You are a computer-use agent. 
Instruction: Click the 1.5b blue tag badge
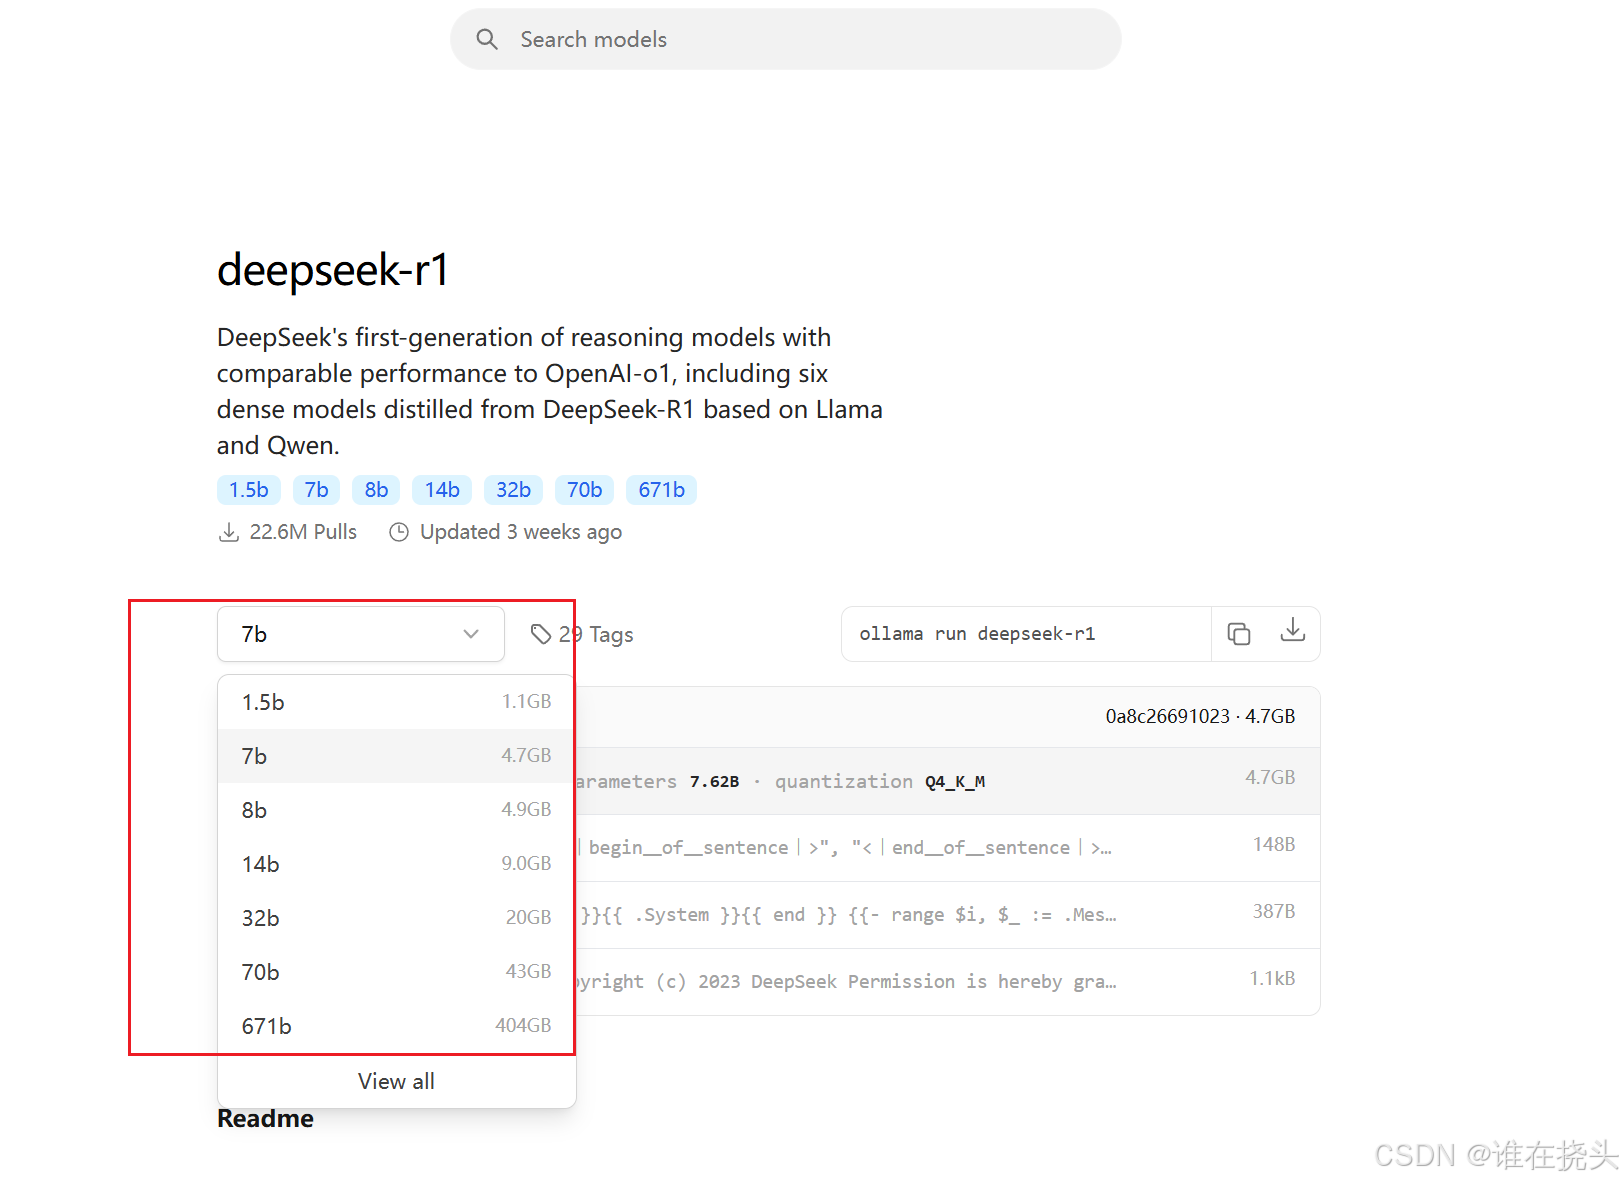click(x=249, y=490)
